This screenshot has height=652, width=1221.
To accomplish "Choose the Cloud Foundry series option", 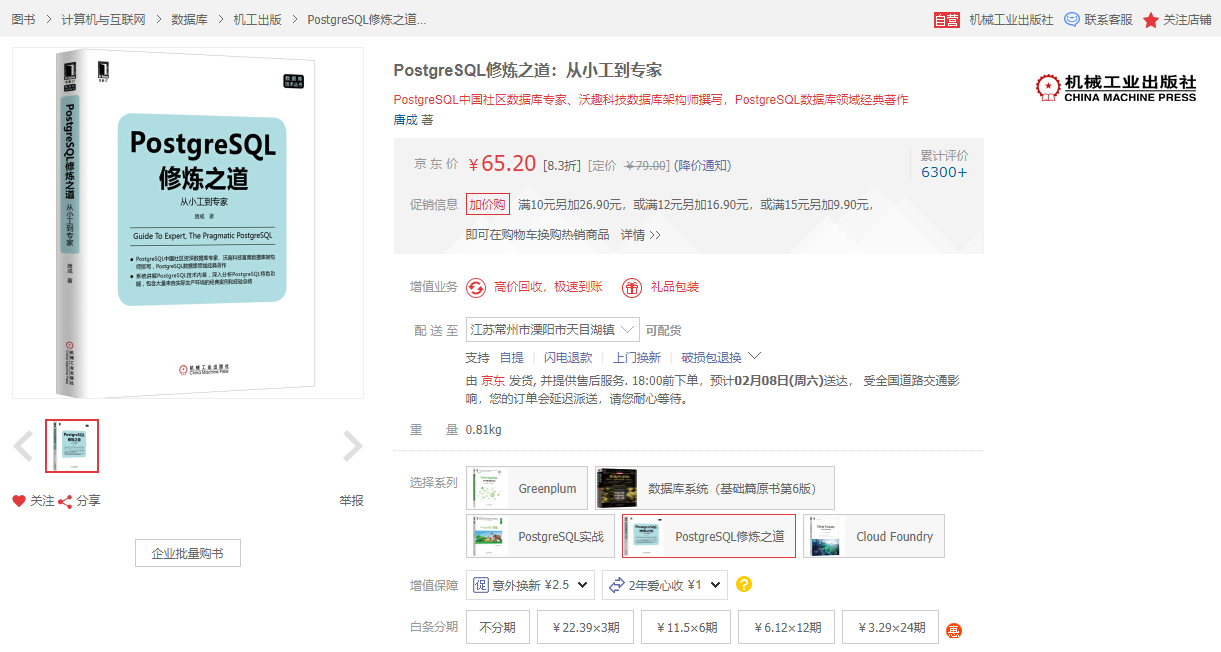I will [x=873, y=536].
